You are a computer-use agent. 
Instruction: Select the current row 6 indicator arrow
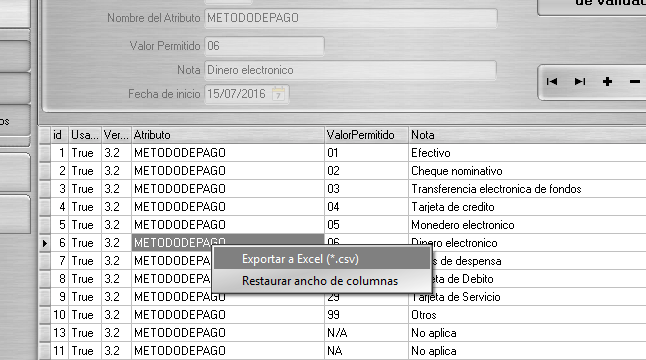(44, 243)
